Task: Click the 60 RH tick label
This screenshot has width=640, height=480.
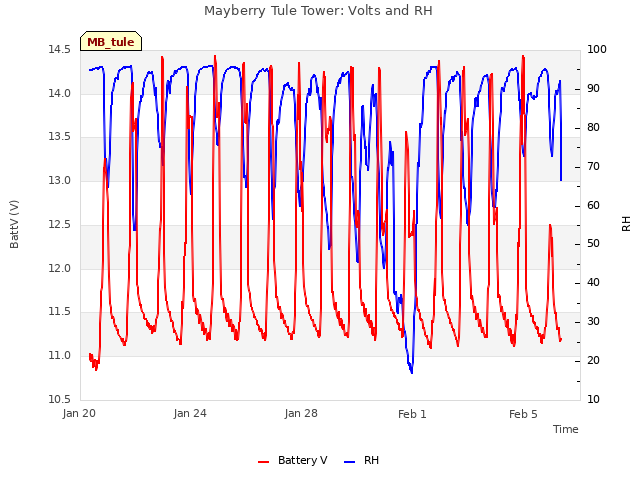Action: [x=593, y=205]
